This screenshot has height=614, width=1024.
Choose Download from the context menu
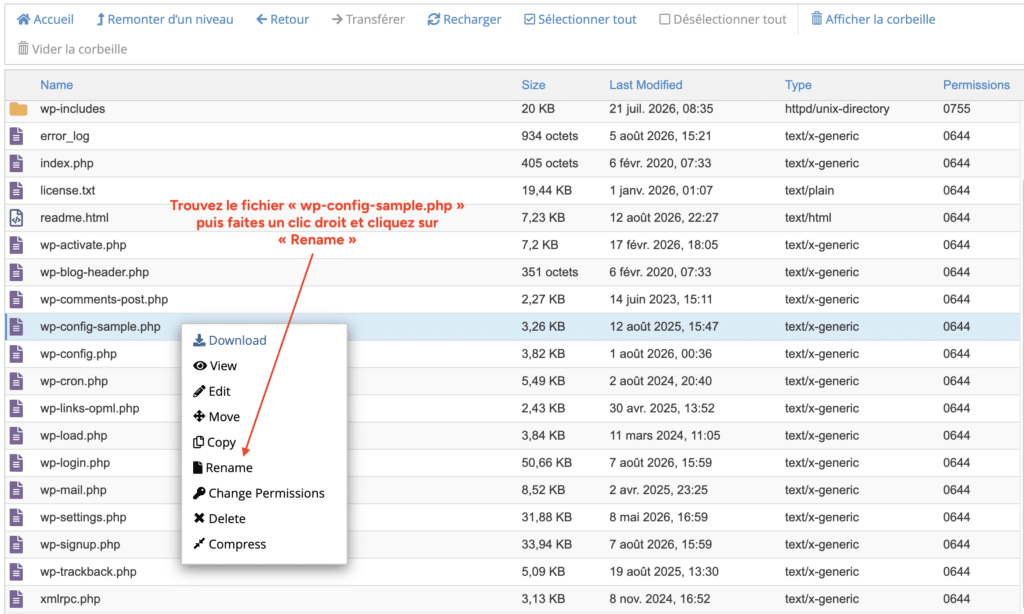(x=230, y=340)
